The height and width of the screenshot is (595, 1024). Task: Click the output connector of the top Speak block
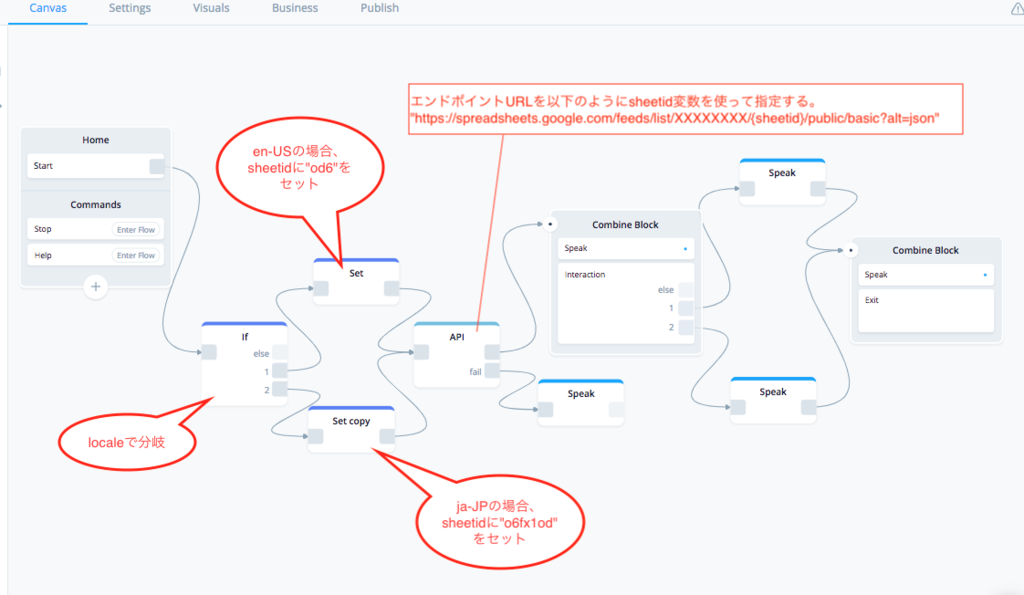click(819, 186)
